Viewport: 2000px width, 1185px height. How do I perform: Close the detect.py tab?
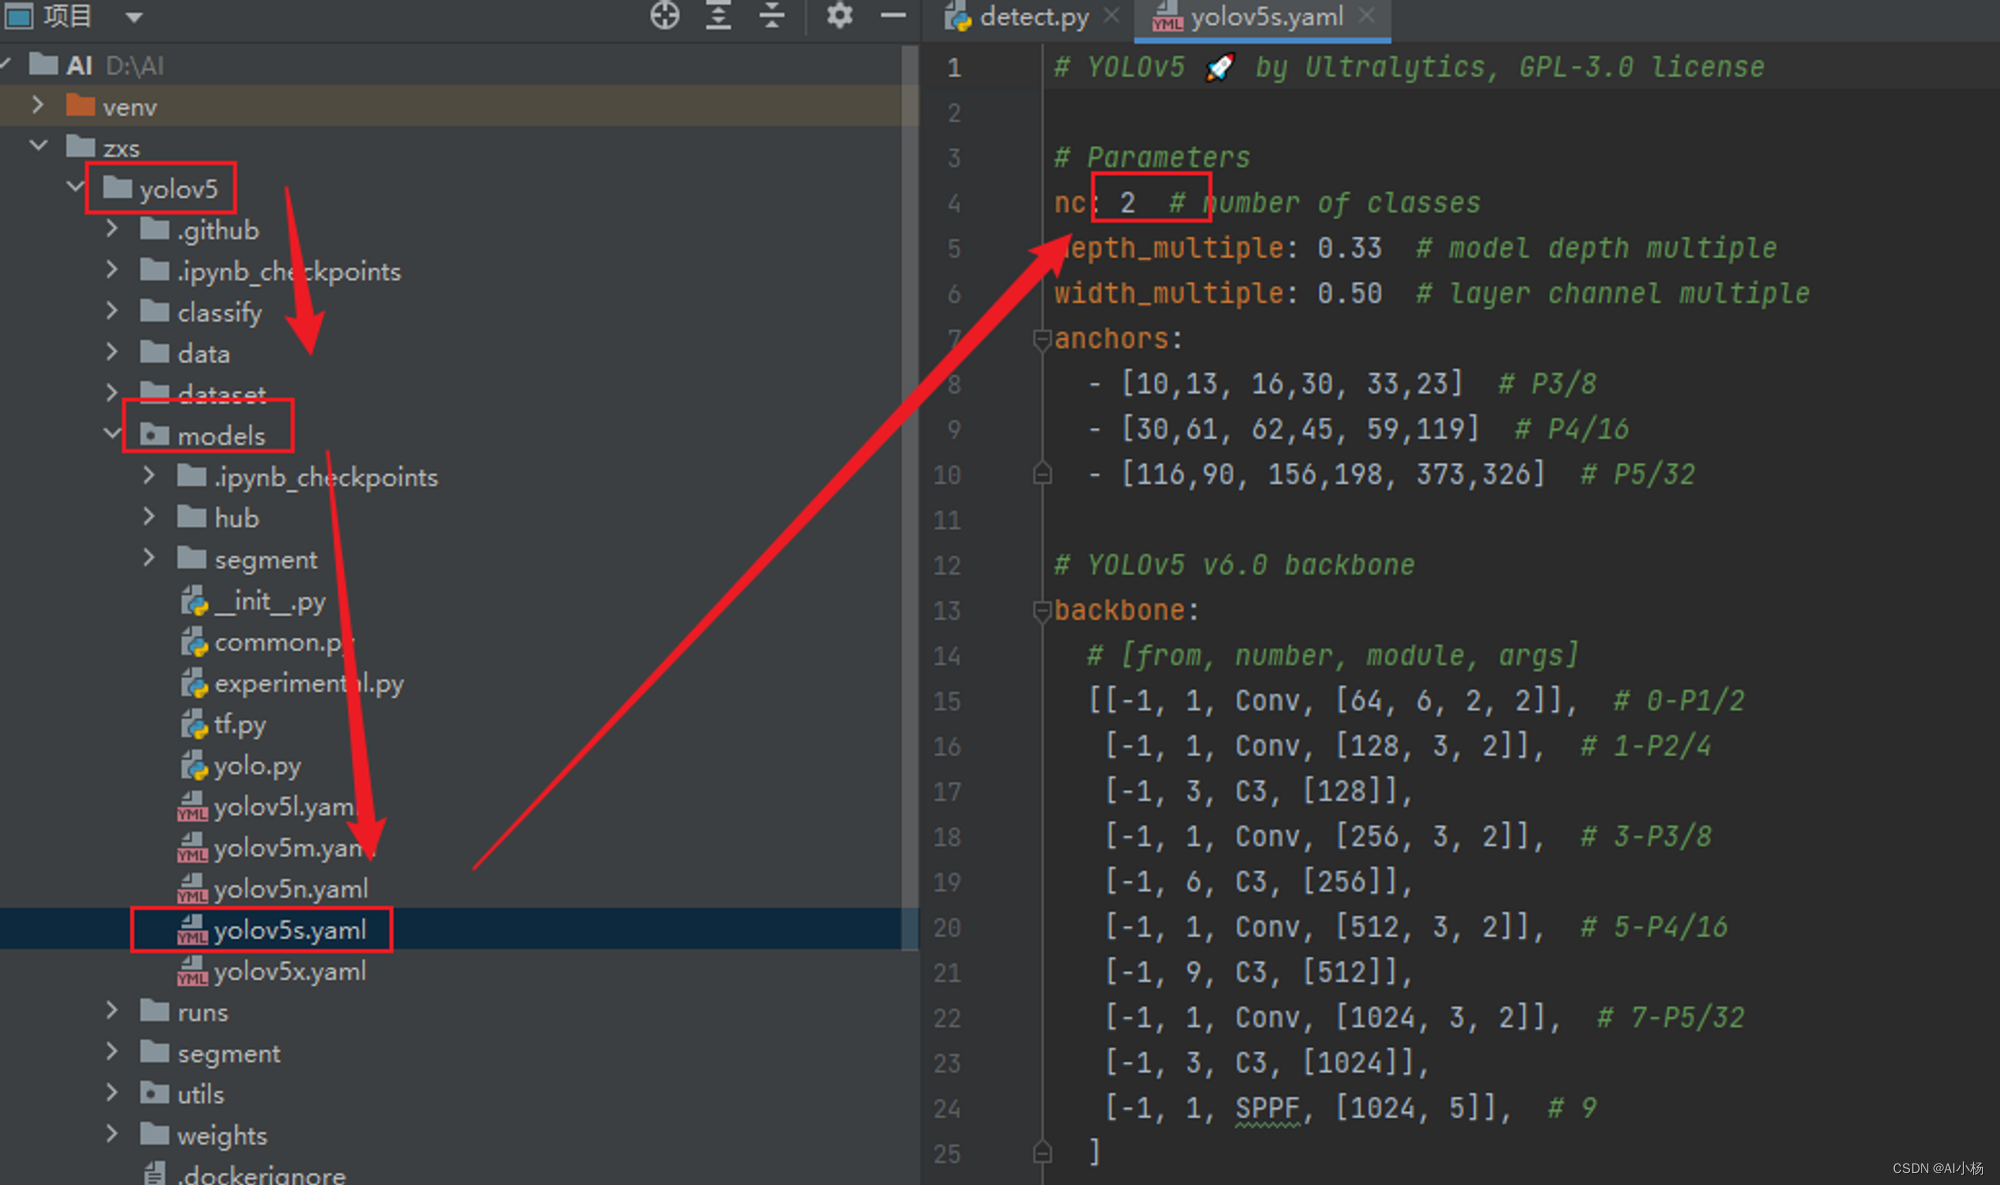[x=1111, y=16]
